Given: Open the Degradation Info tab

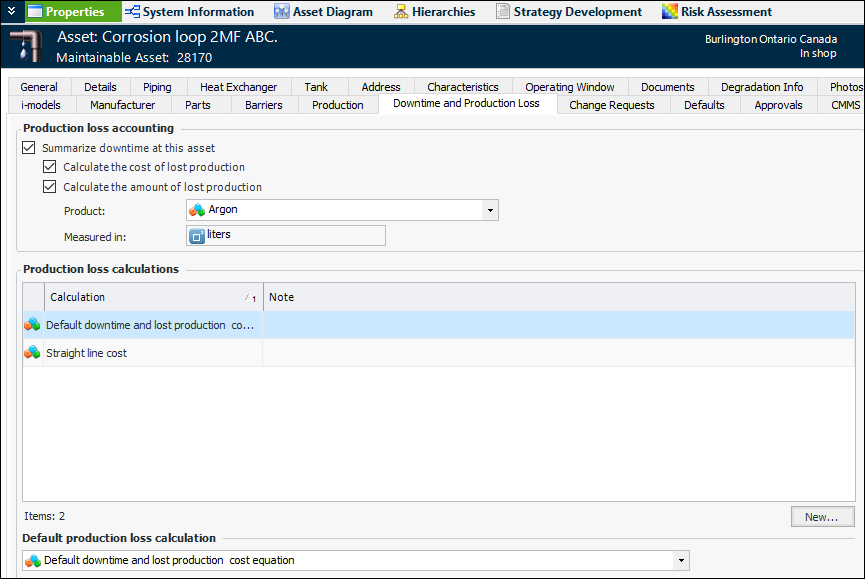Looking at the screenshot, I should 761,87.
